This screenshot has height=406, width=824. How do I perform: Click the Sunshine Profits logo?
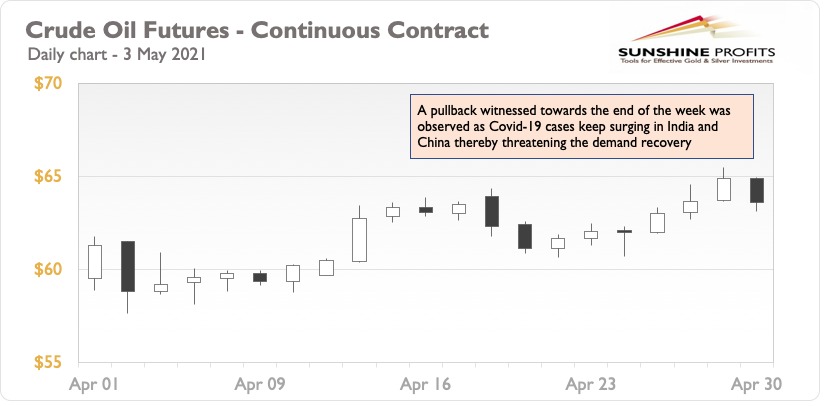696,41
